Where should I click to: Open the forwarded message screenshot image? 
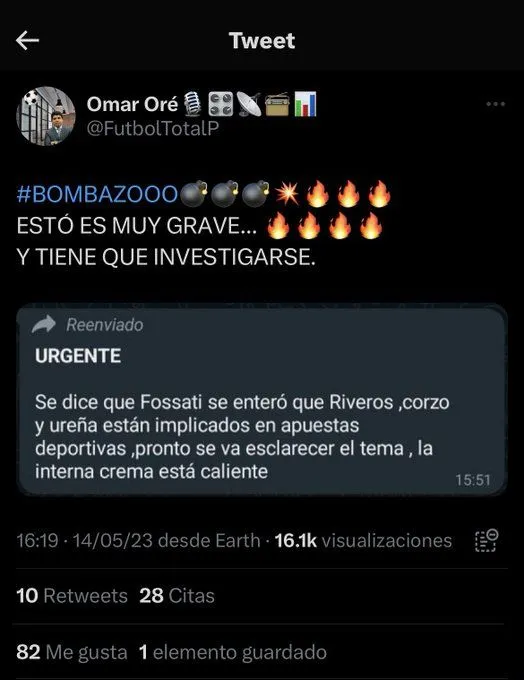(x=262, y=400)
